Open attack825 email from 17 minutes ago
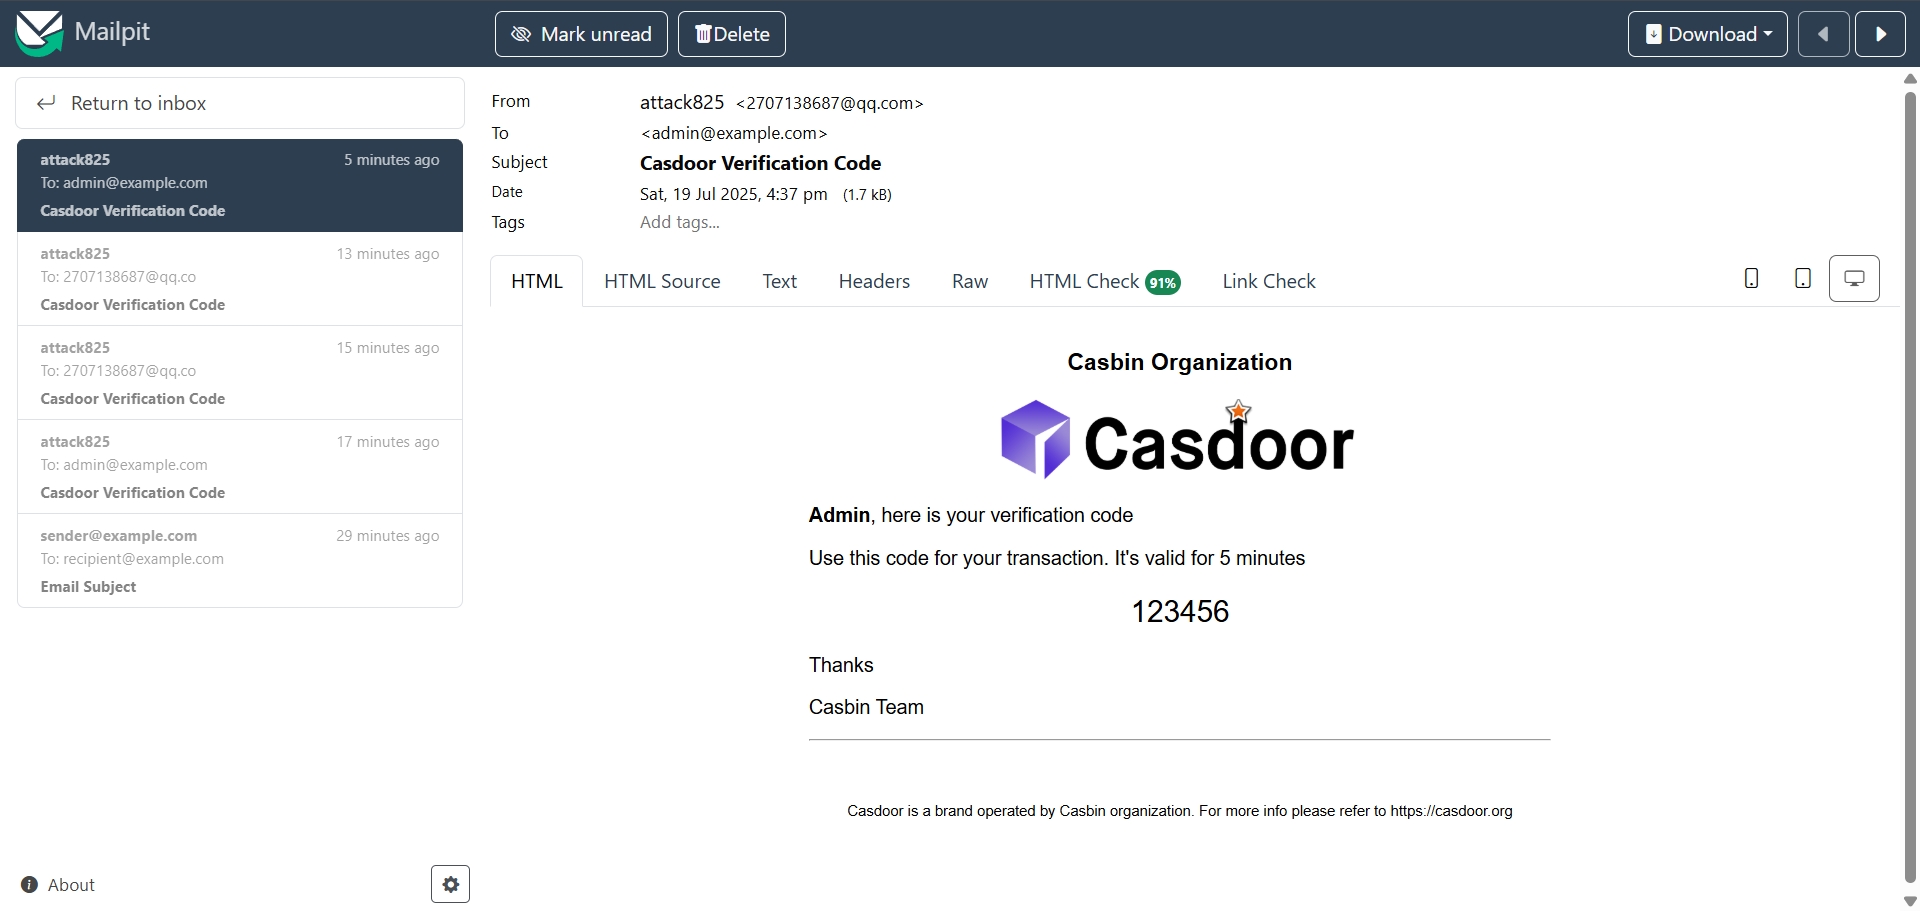 pos(240,467)
